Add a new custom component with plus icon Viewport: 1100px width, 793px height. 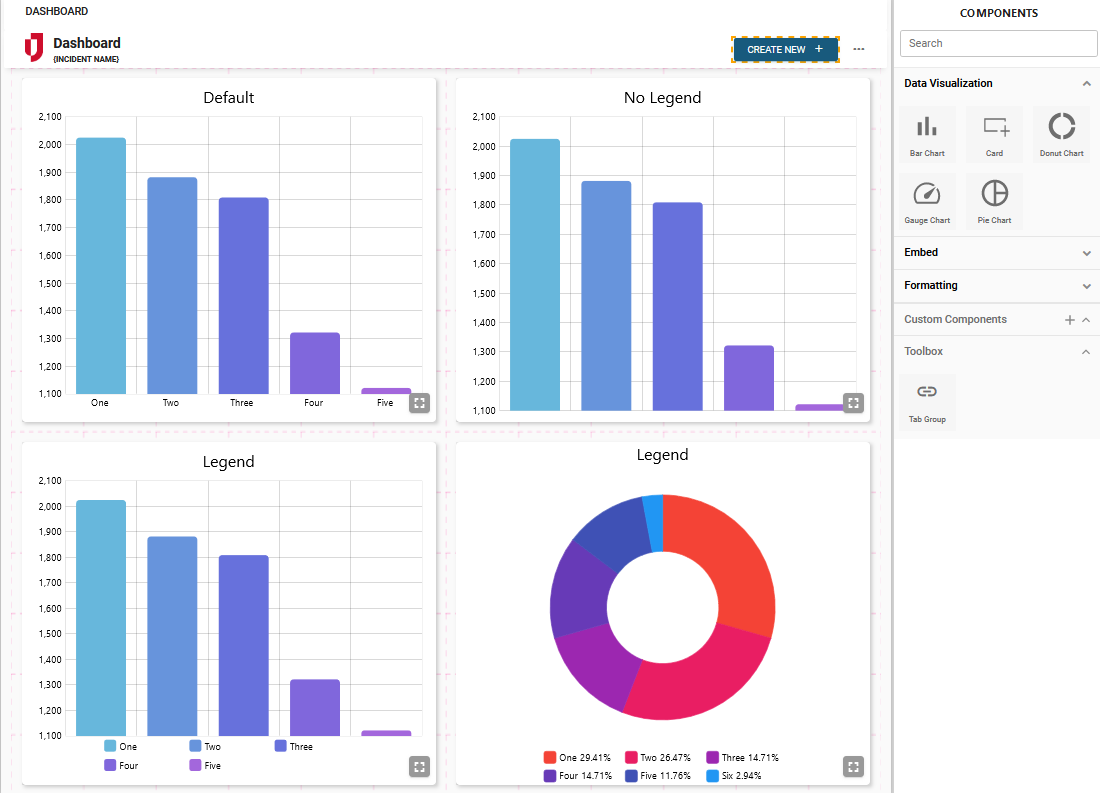click(1069, 320)
